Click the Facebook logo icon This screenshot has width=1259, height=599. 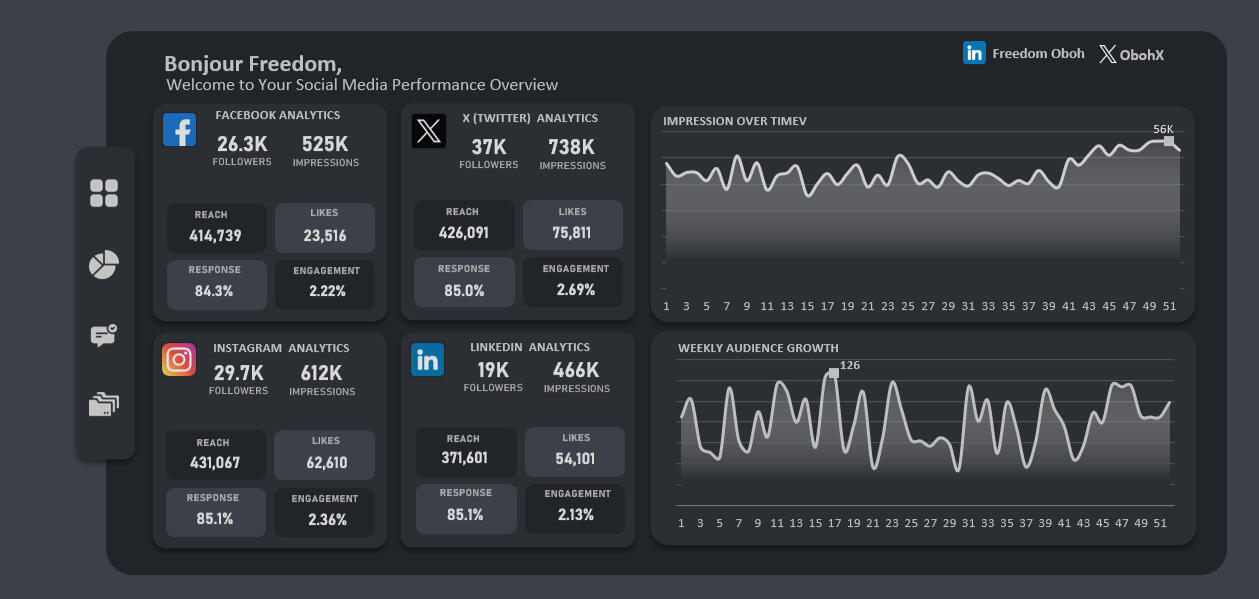pos(179,130)
